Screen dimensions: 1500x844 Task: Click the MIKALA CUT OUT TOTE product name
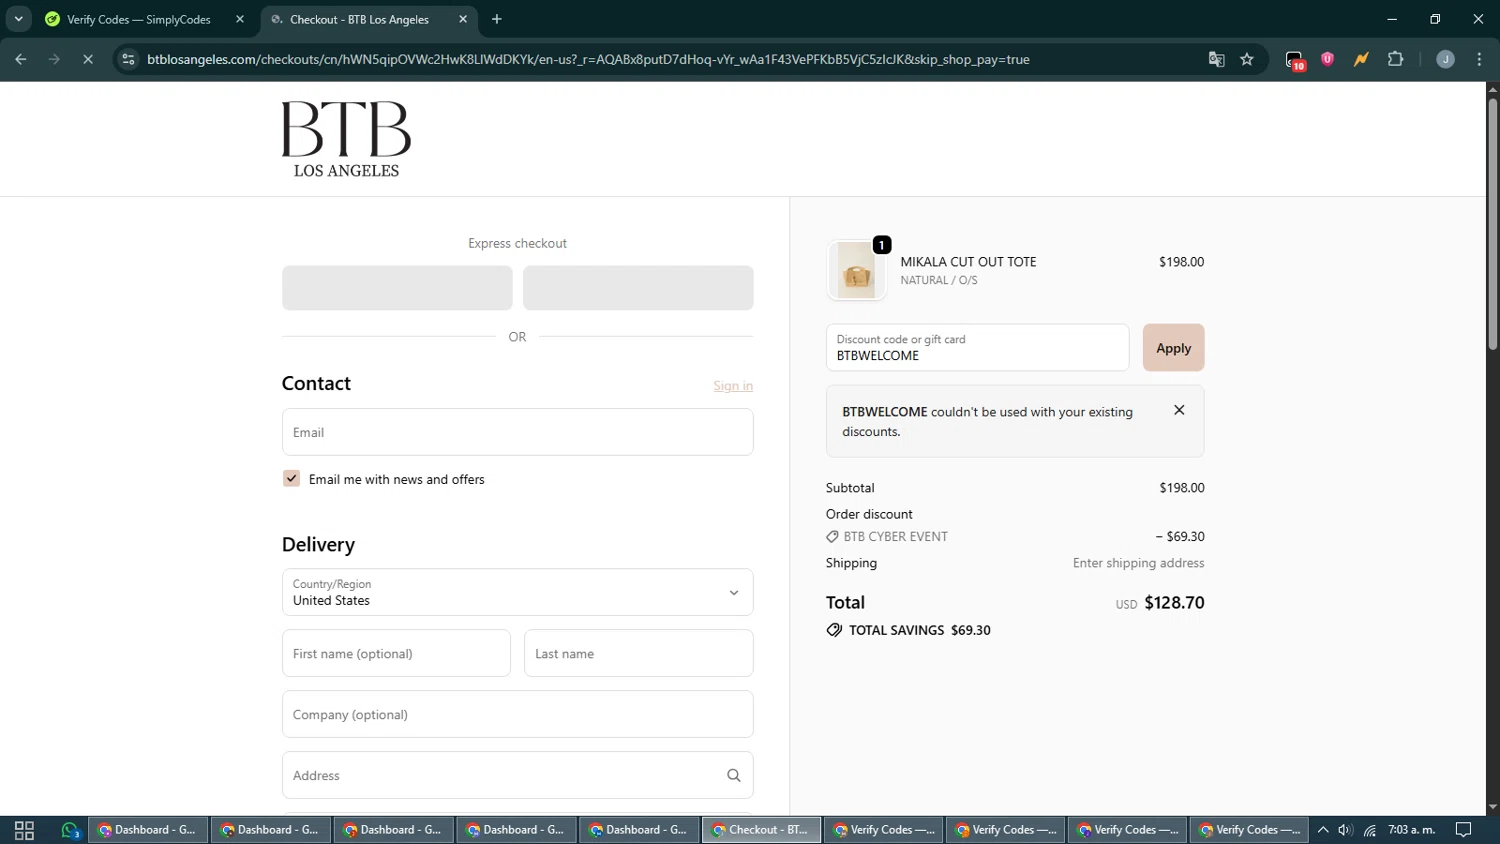968,262
